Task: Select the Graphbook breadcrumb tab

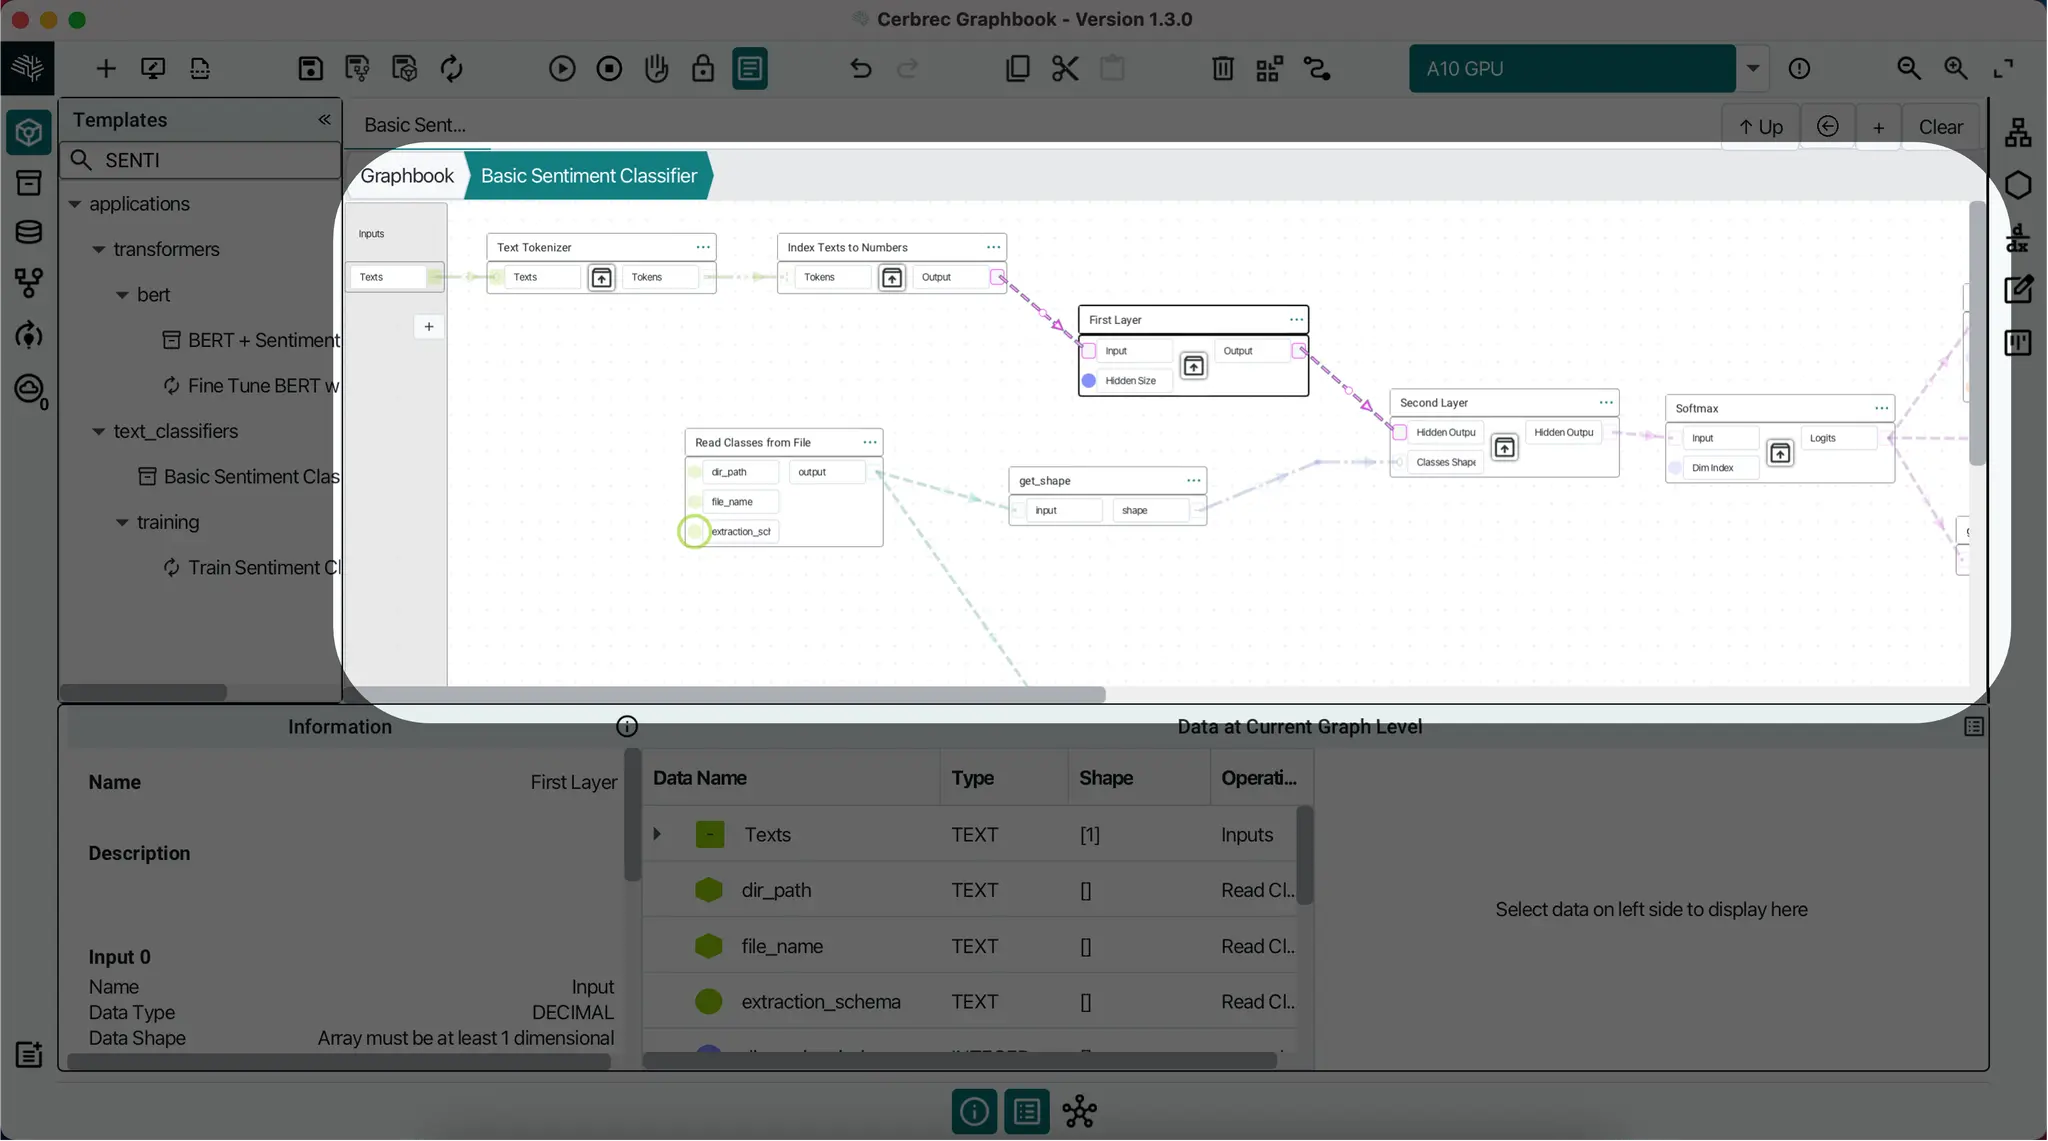Action: tap(406, 176)
